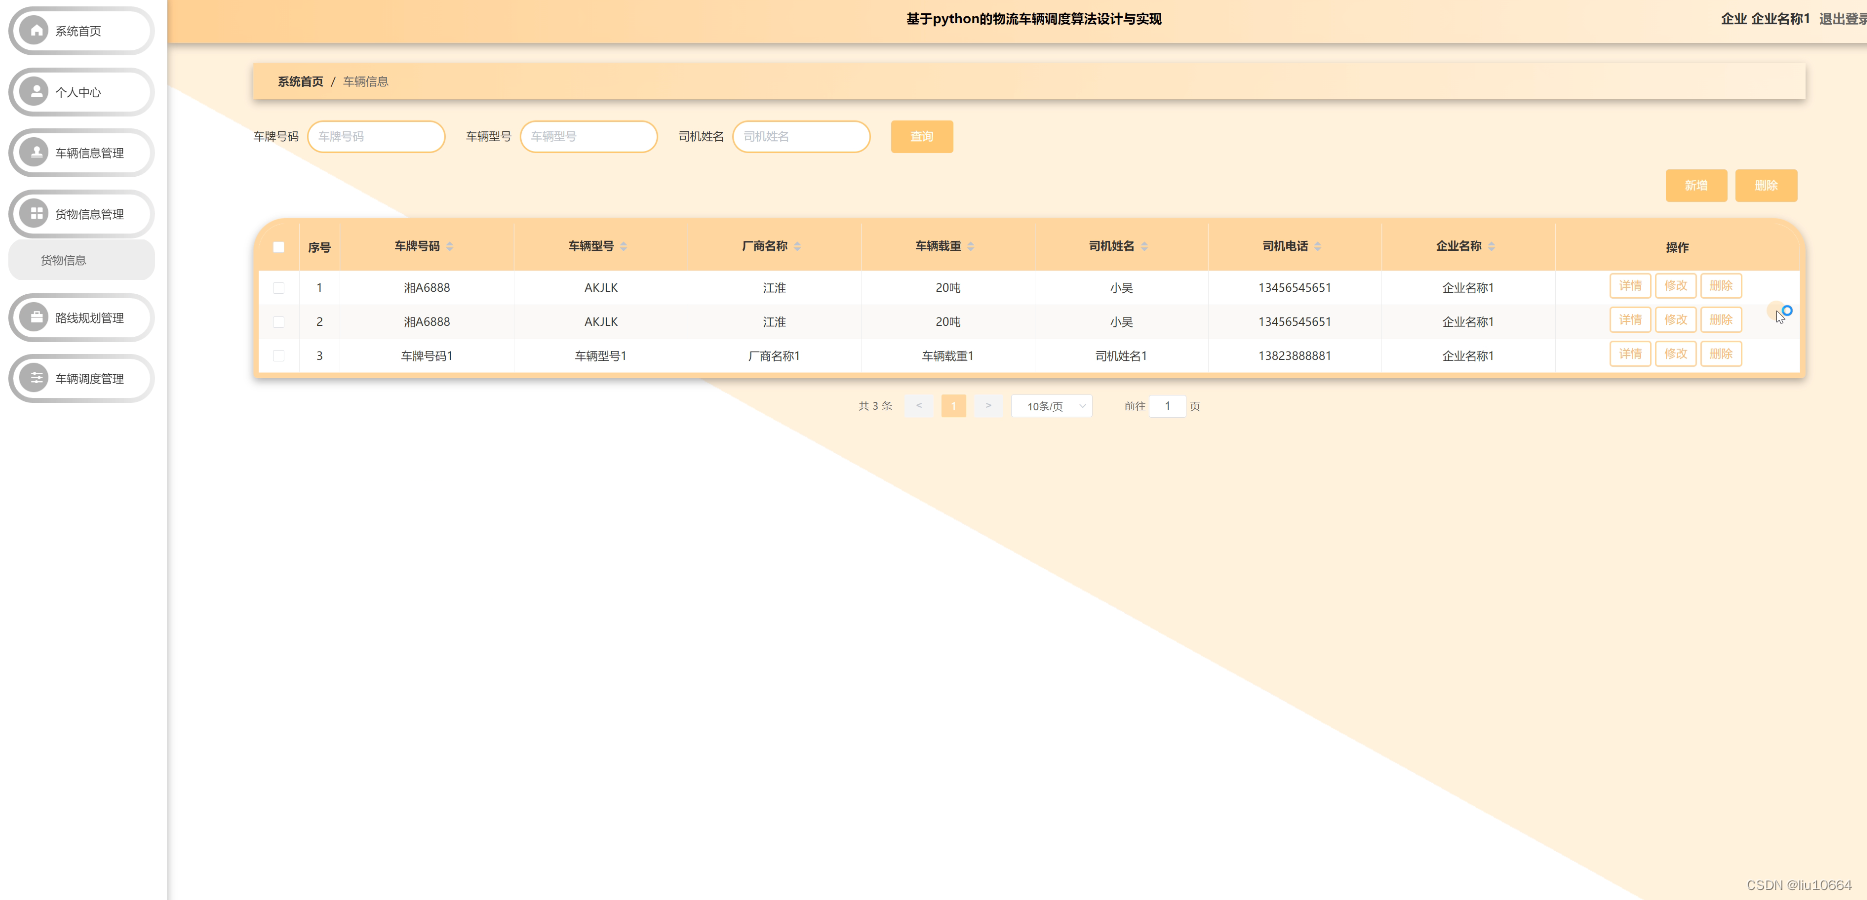
Task: Open the 10条/页 page size dropdown
Action: (1051, 406)
